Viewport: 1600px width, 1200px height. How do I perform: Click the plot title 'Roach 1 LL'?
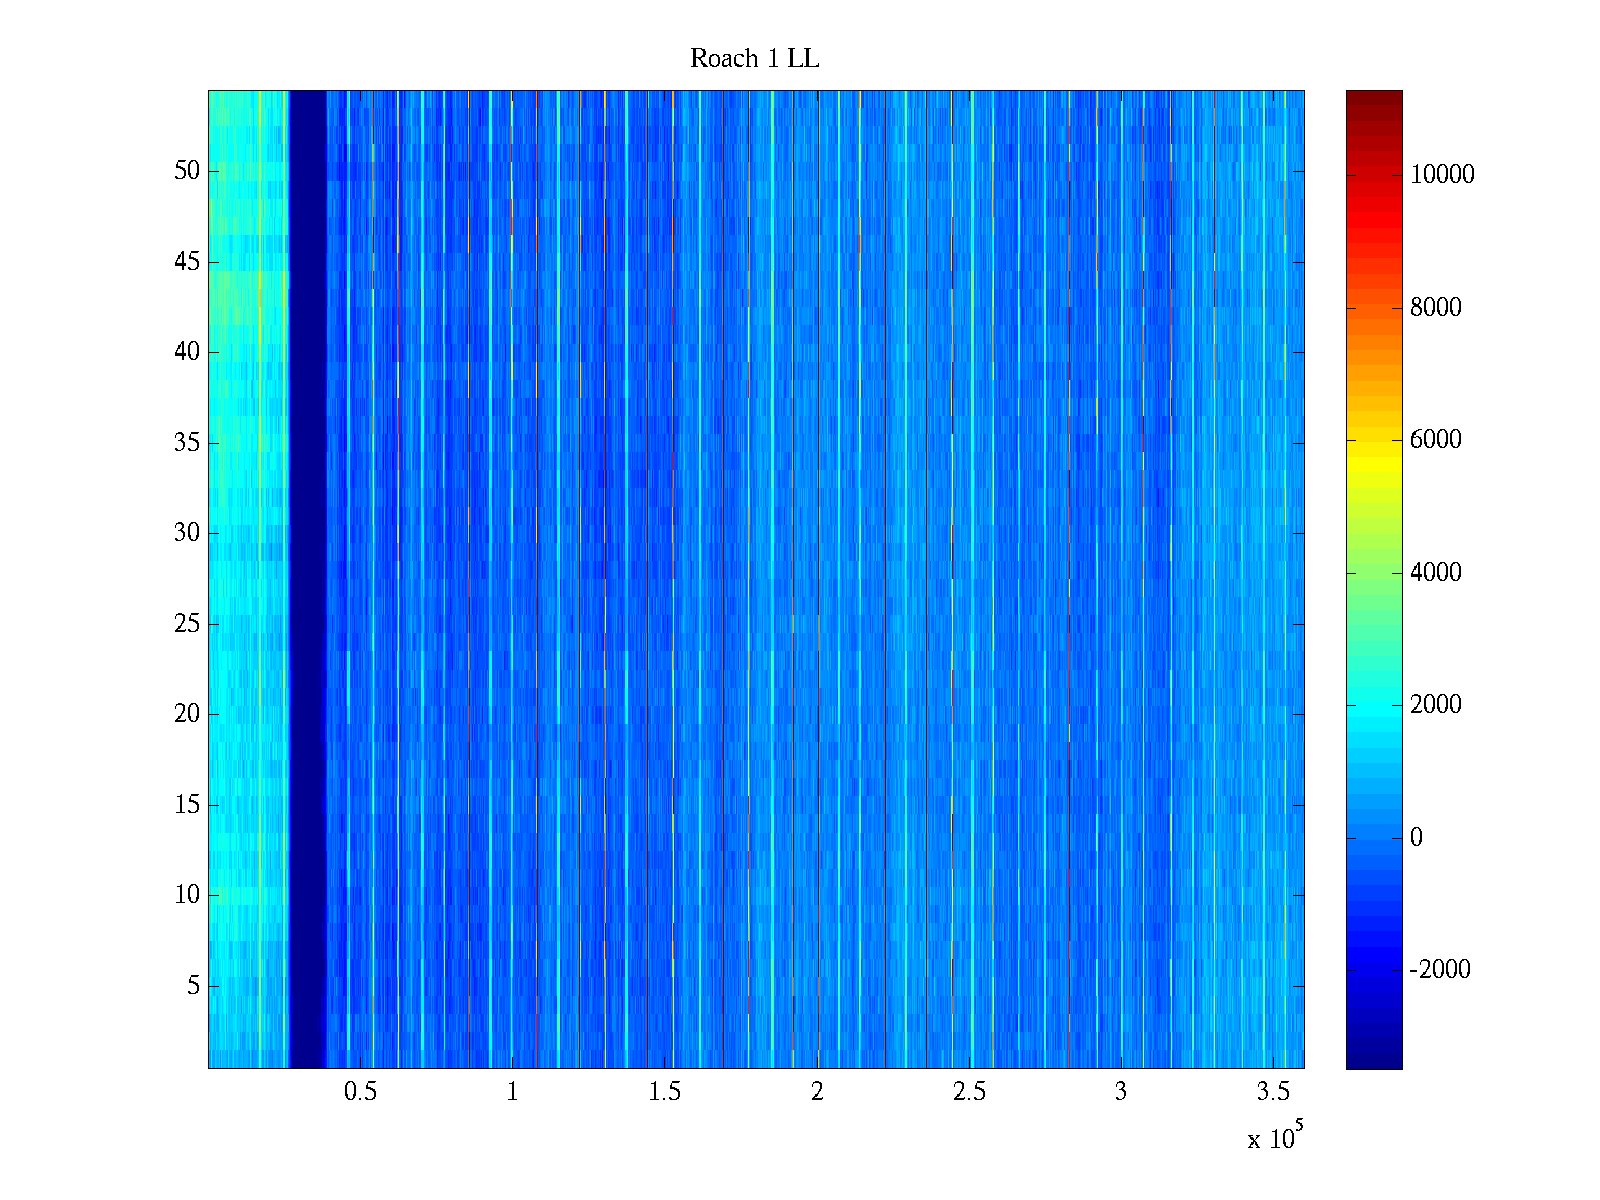[x=754, y=59]
